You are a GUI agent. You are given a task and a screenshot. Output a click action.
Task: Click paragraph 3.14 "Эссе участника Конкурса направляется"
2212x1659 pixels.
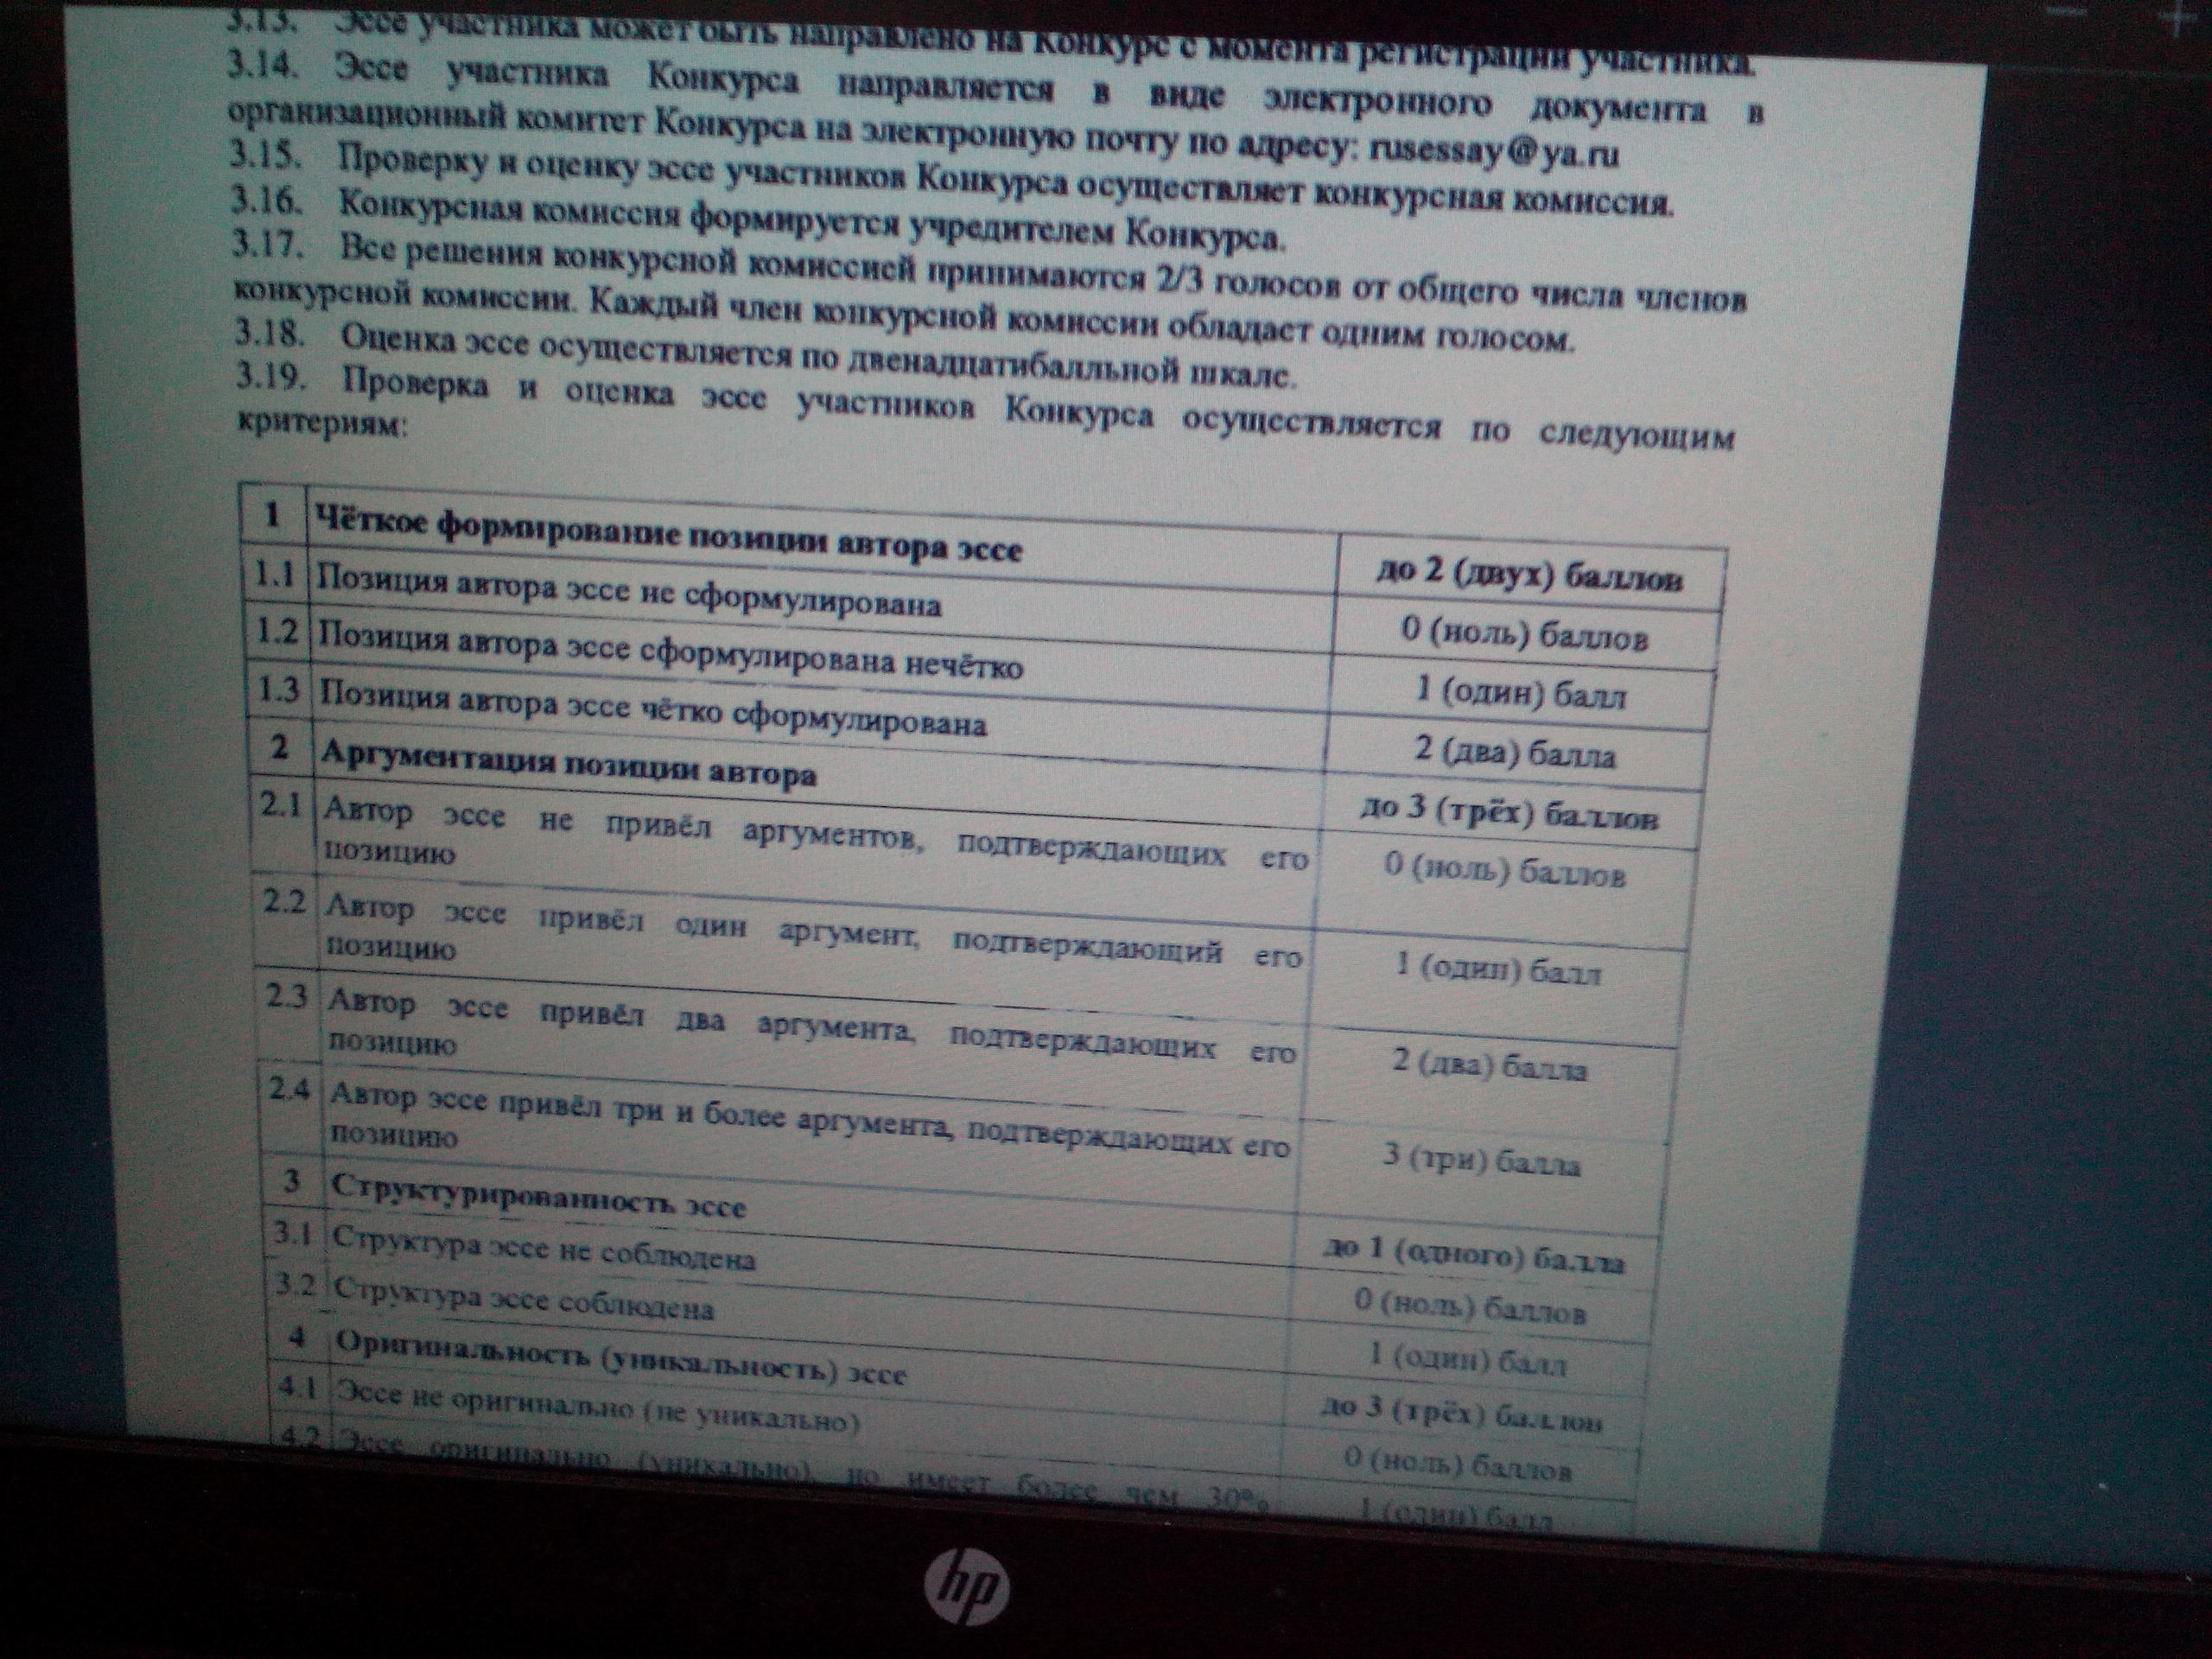tap(996, 109)
